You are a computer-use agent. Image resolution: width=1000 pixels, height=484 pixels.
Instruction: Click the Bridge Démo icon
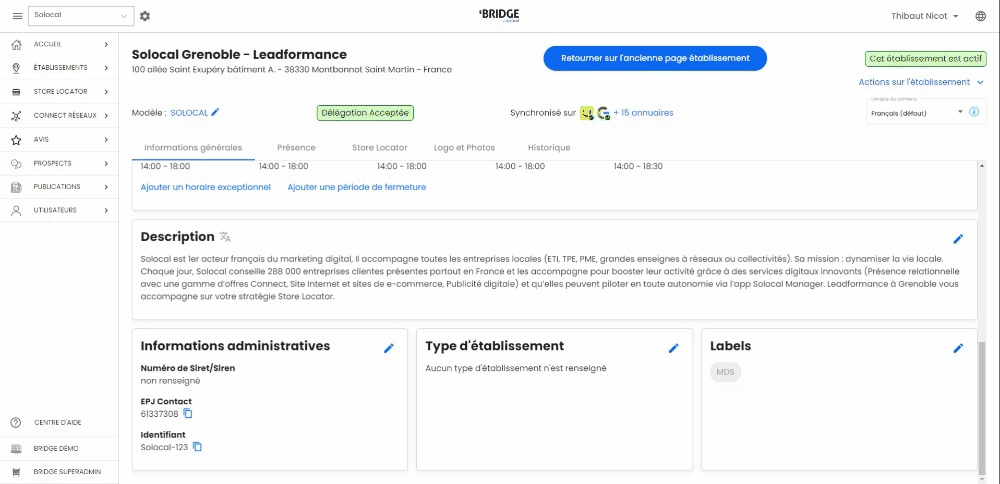click(x=17, y=448)
